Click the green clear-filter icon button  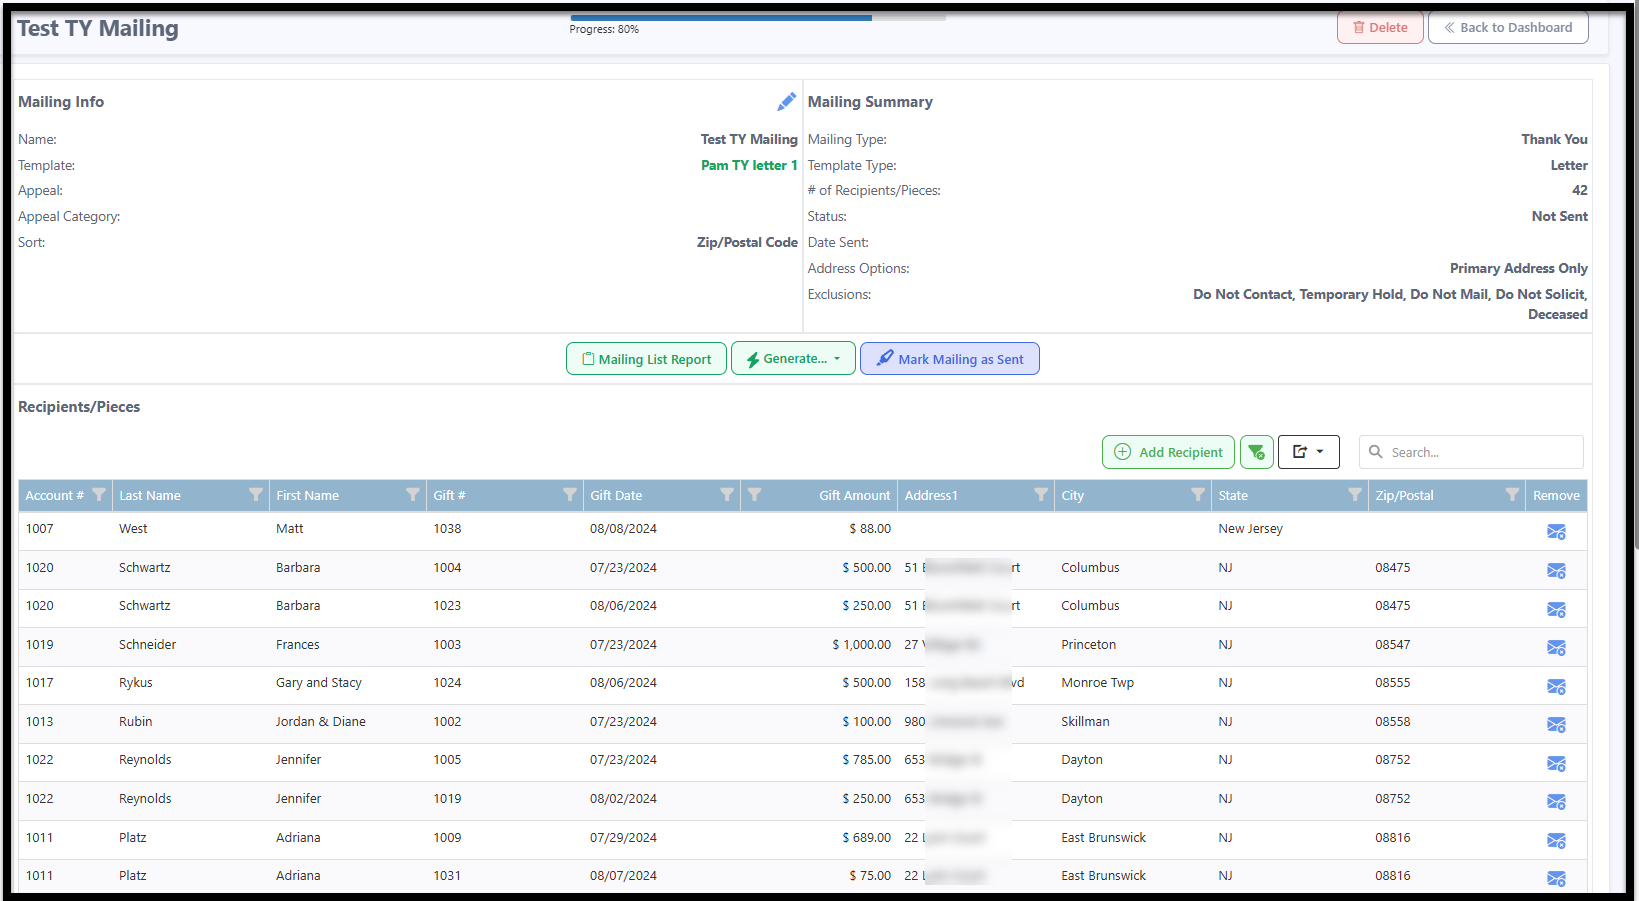[x=1257, y=452]
